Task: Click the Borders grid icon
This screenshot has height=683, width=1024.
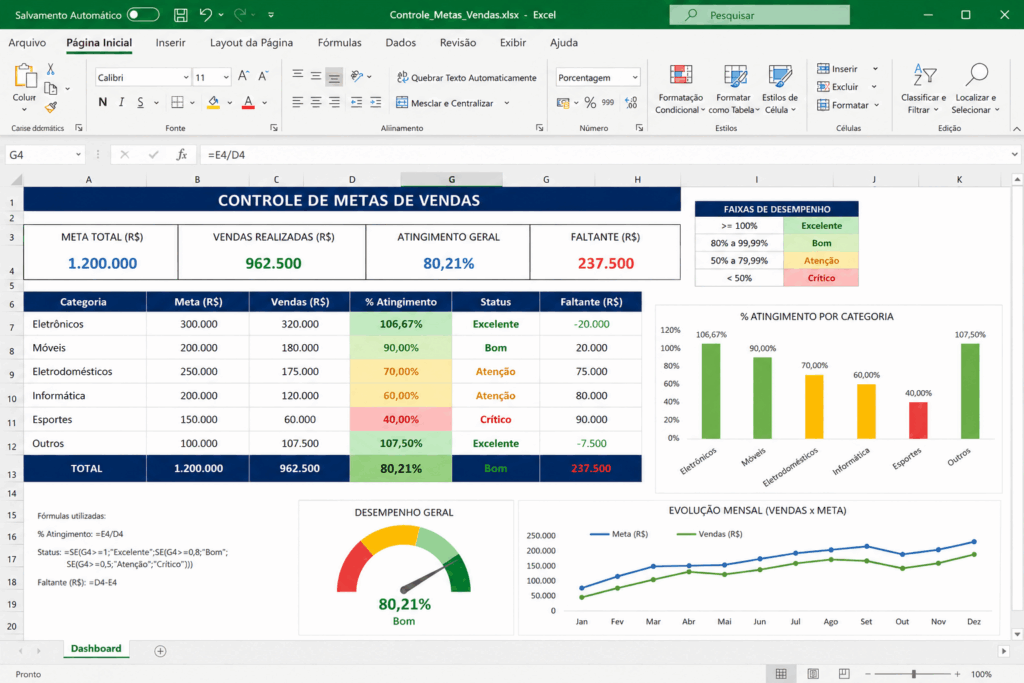Action: [177, 102]
